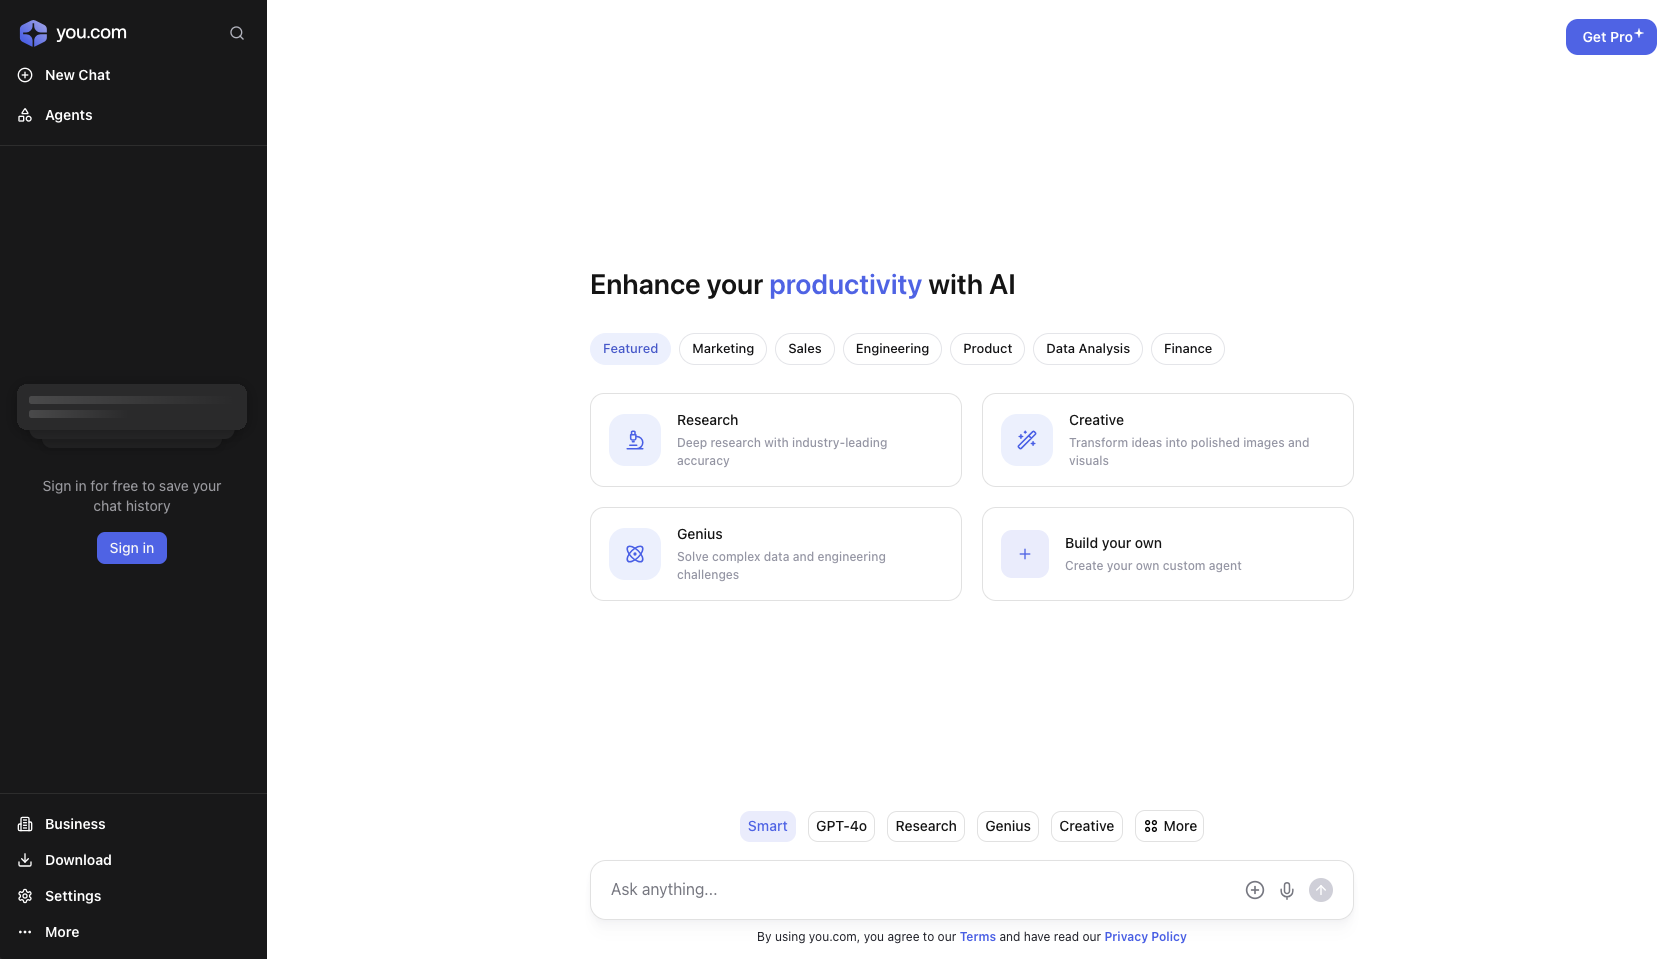The image size is (1674, 959).
Task: Click the Build your own plus icon
Action: [1025, 554]
